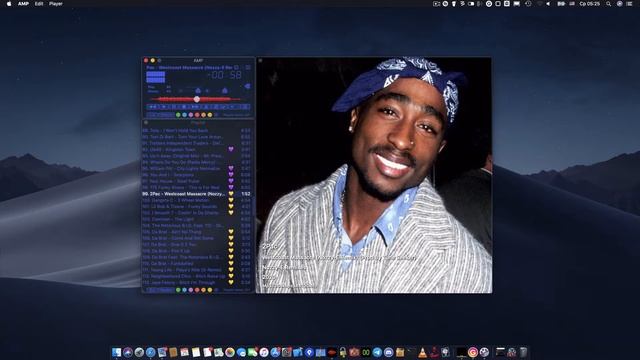Select track 100. Gangsta C - 3 Wheel Motion

[196, 200]
